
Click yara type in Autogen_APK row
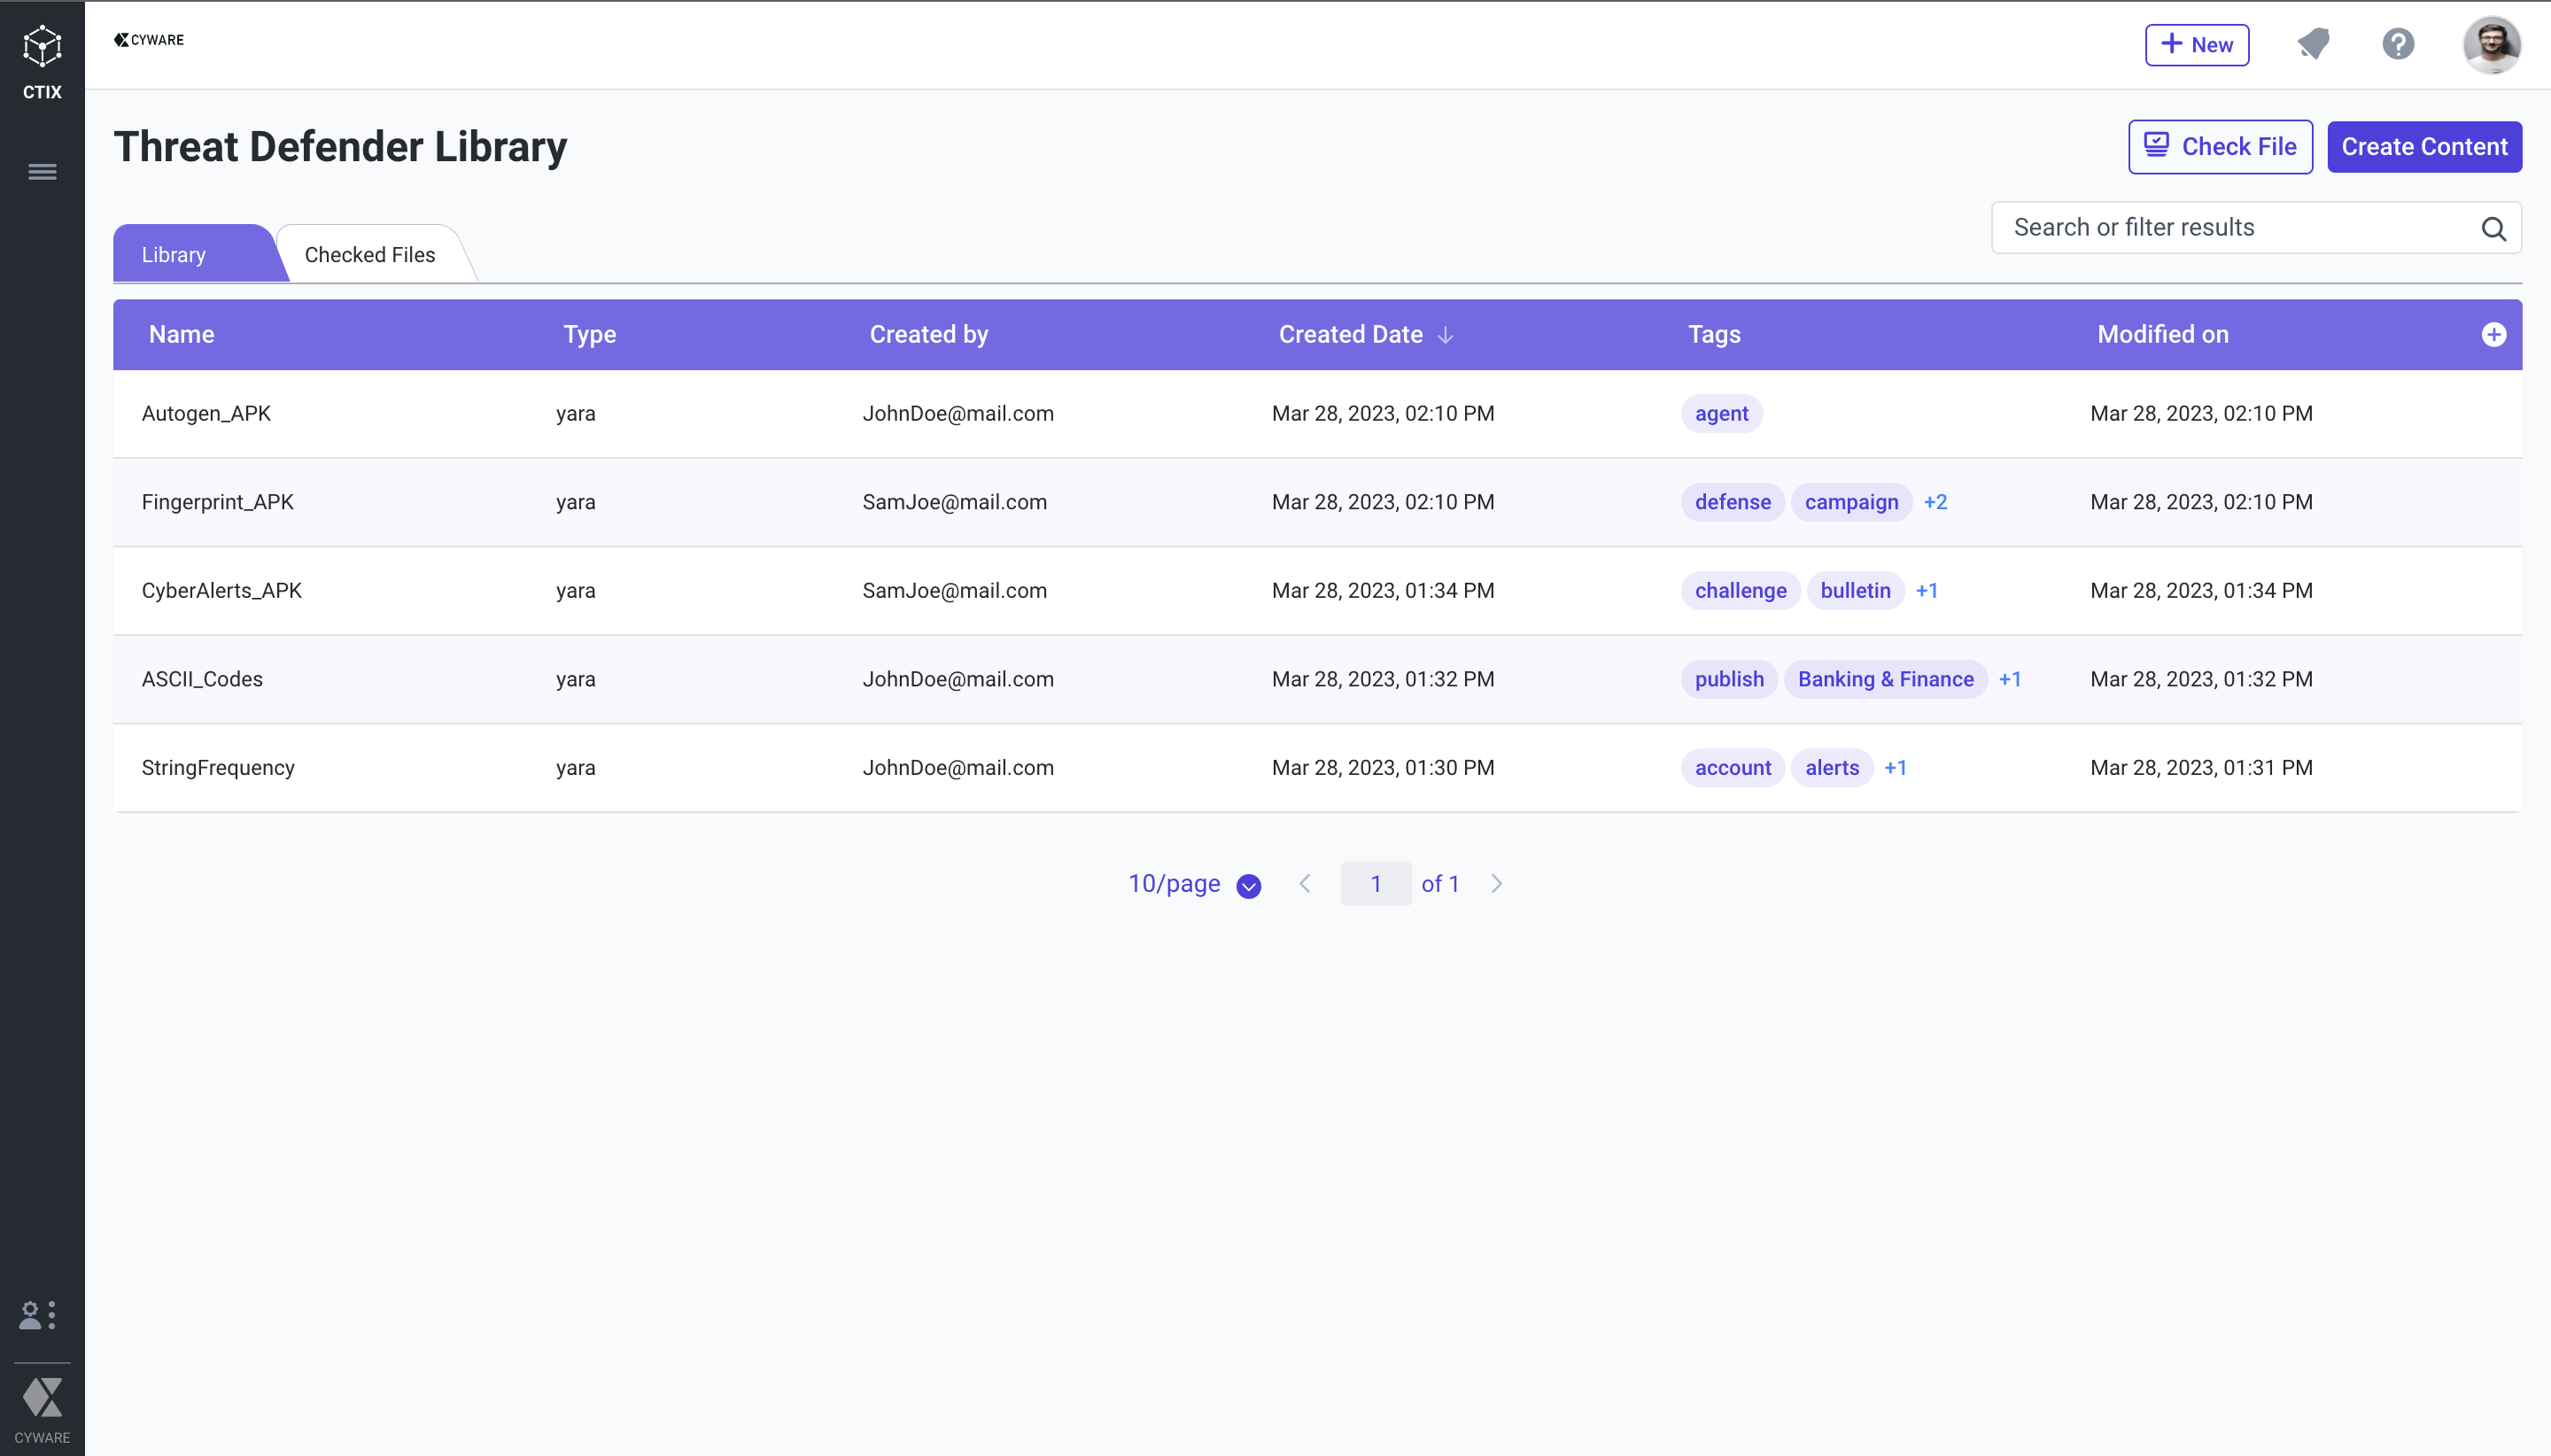(x=576, y=414)
